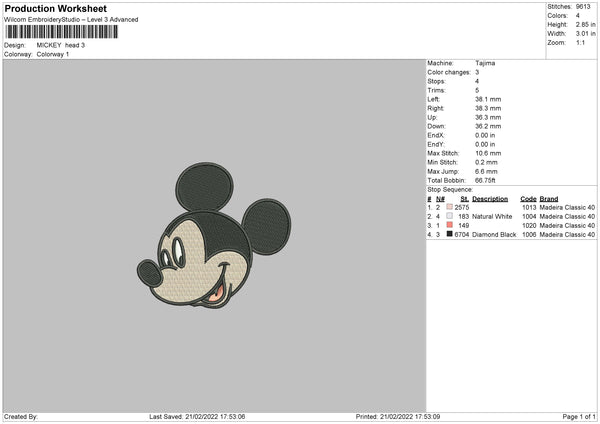Click the Zoom value 1:1
The height and width of the screenshot is (424, 600).
click(x=580, y=42)
